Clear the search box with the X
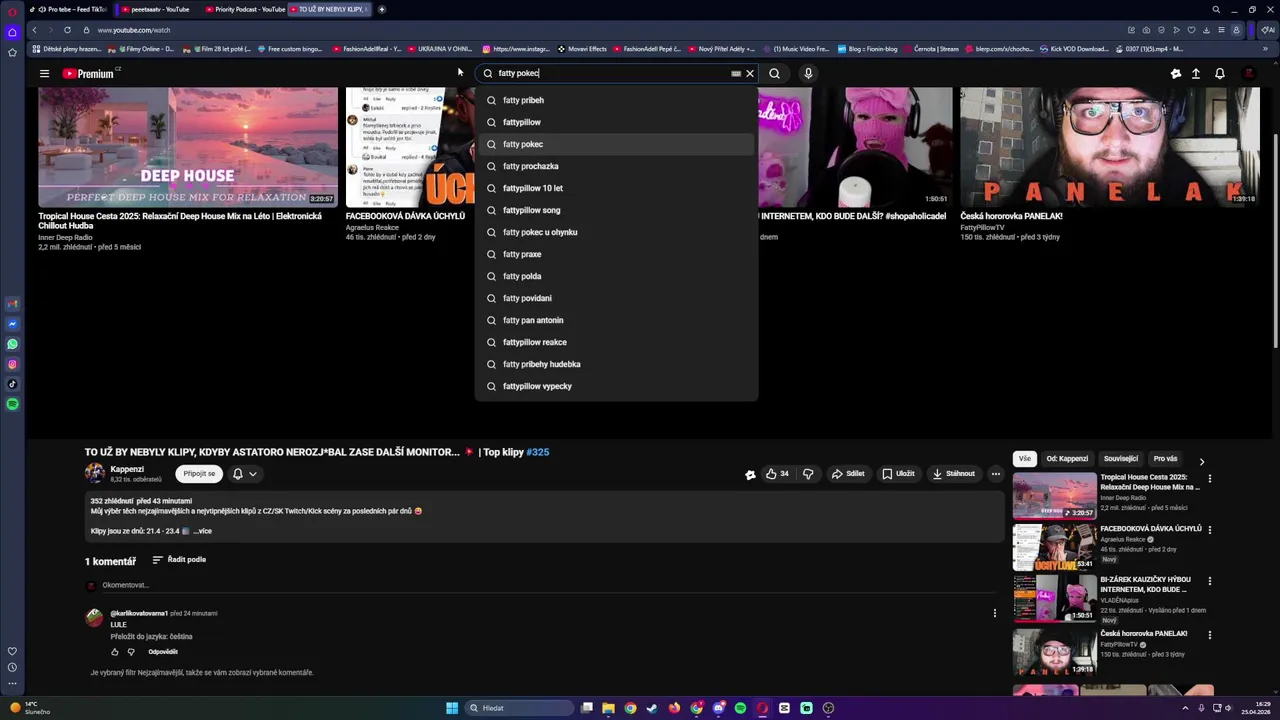This screenshot has width=1280, height=720. coord(749,73)
